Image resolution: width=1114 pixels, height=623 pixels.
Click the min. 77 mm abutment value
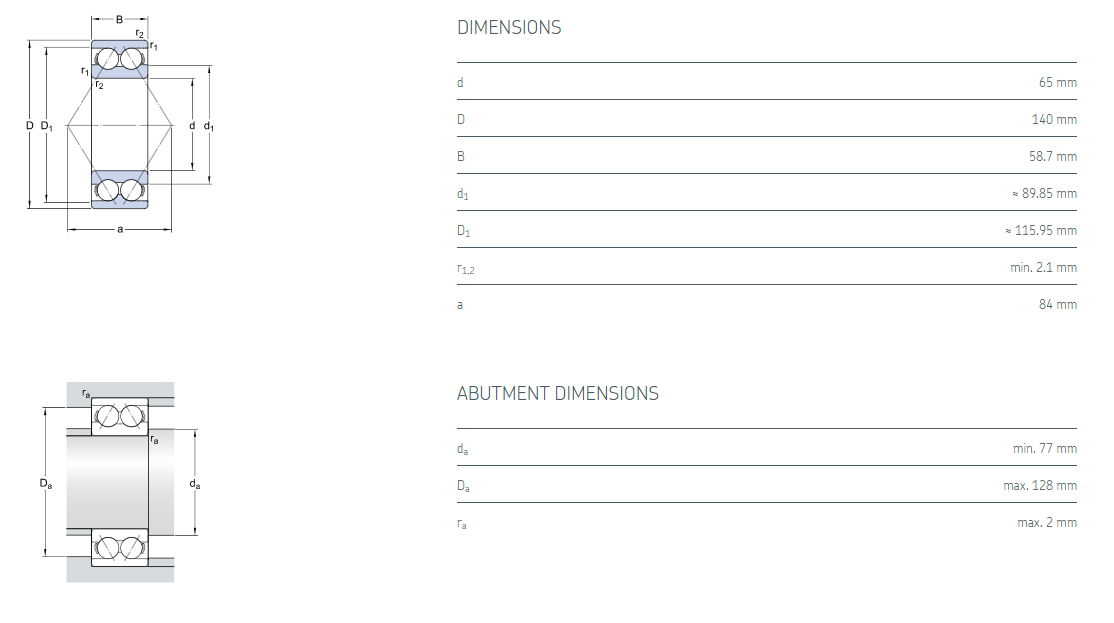click(x=1044, y=449)
